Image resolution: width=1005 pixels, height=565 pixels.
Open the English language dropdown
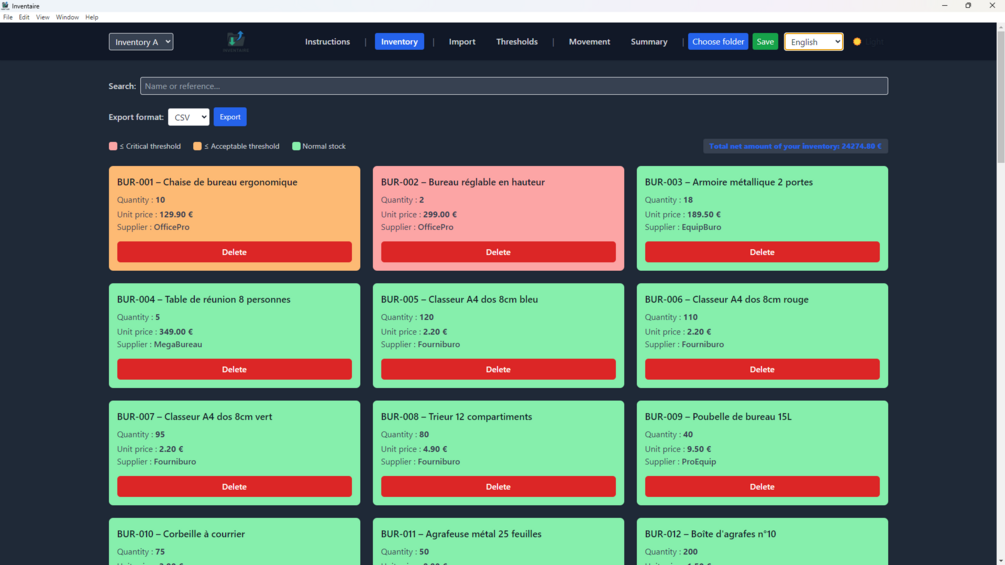click(x=813, y=42)
